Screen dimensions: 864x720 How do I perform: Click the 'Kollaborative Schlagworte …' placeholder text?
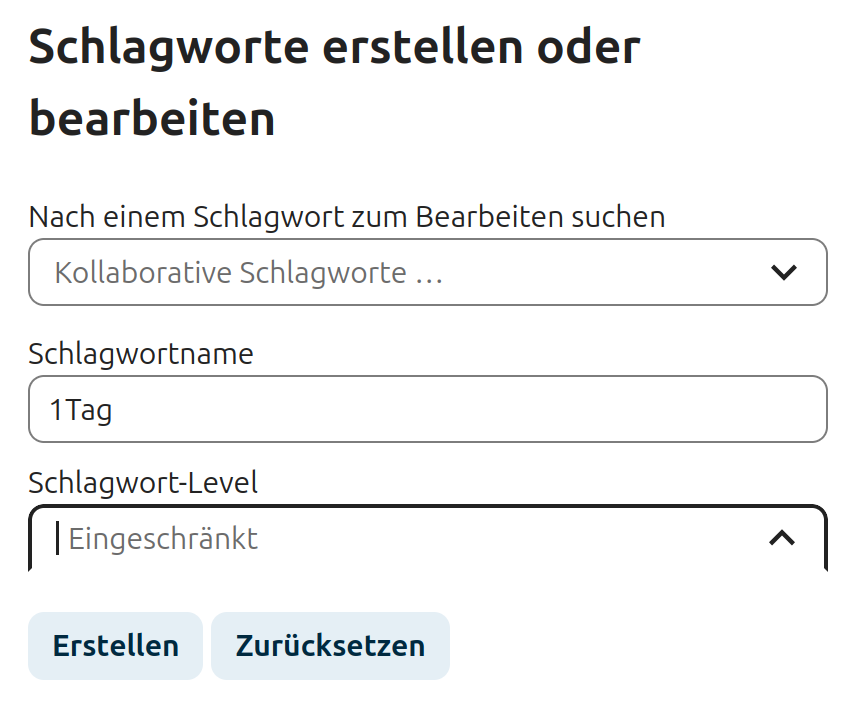249,273
